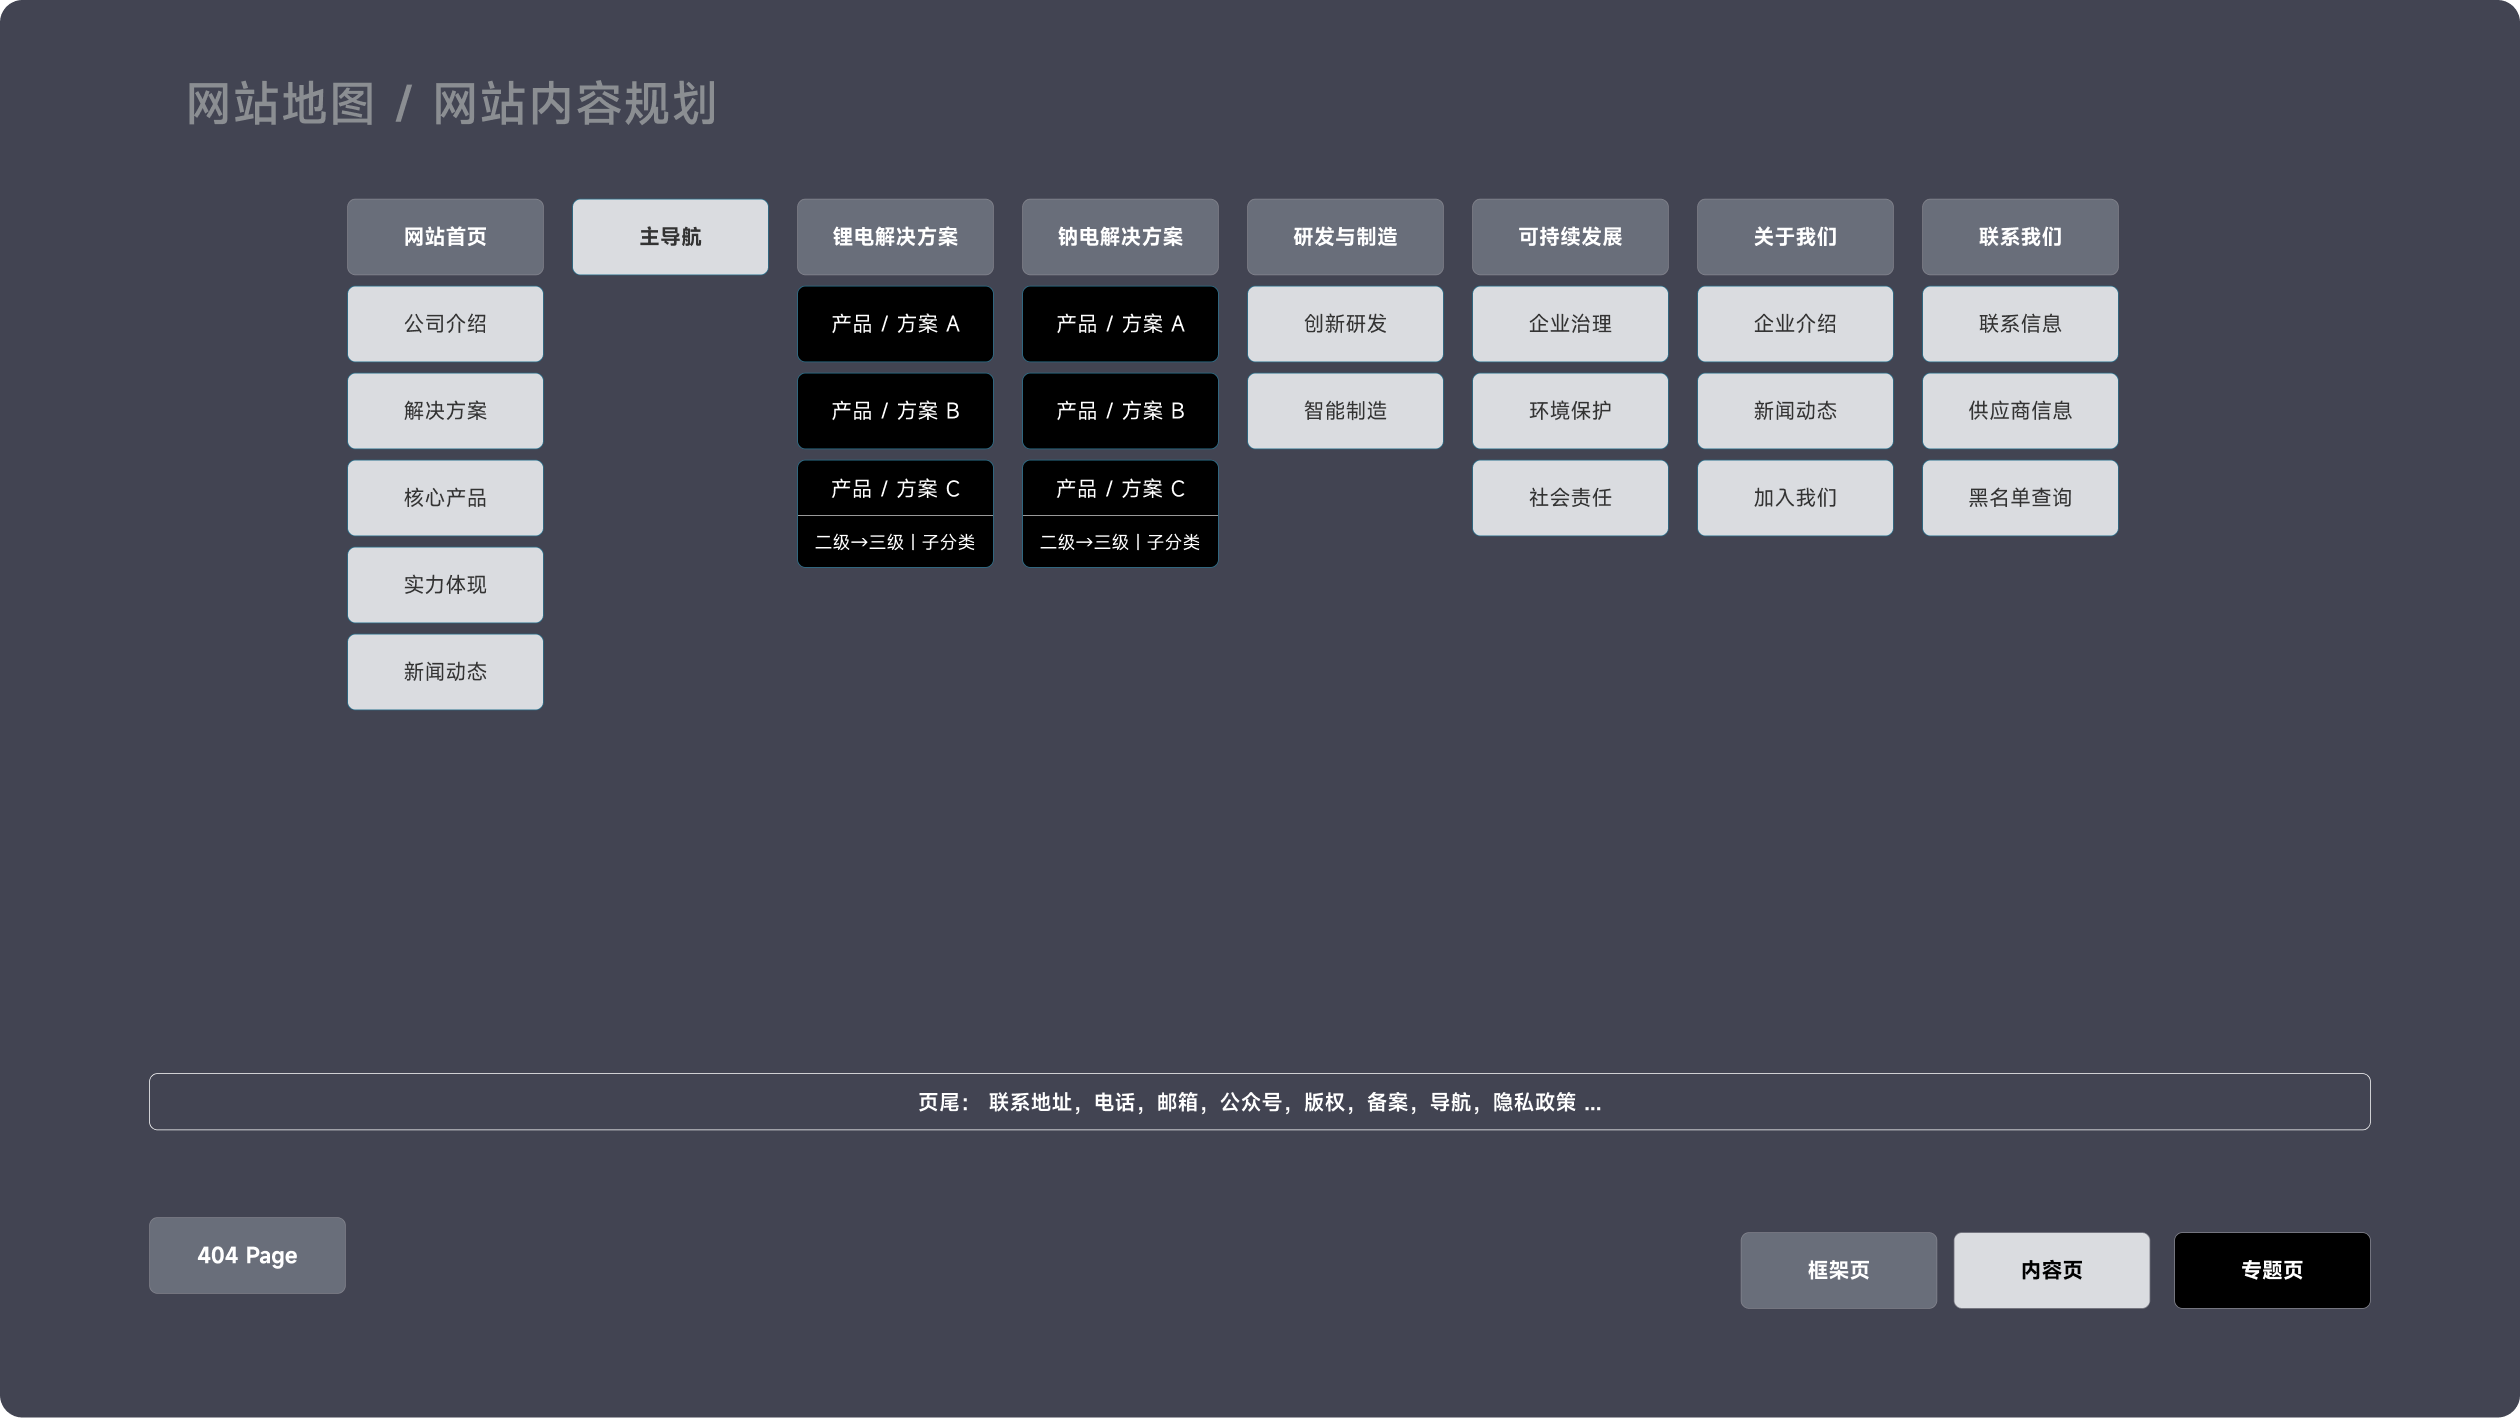The height and width of the screenshot is (1418, 2520).
Task: Click the 框架页 legend swatch
Action: (x=1838, y=1270)
